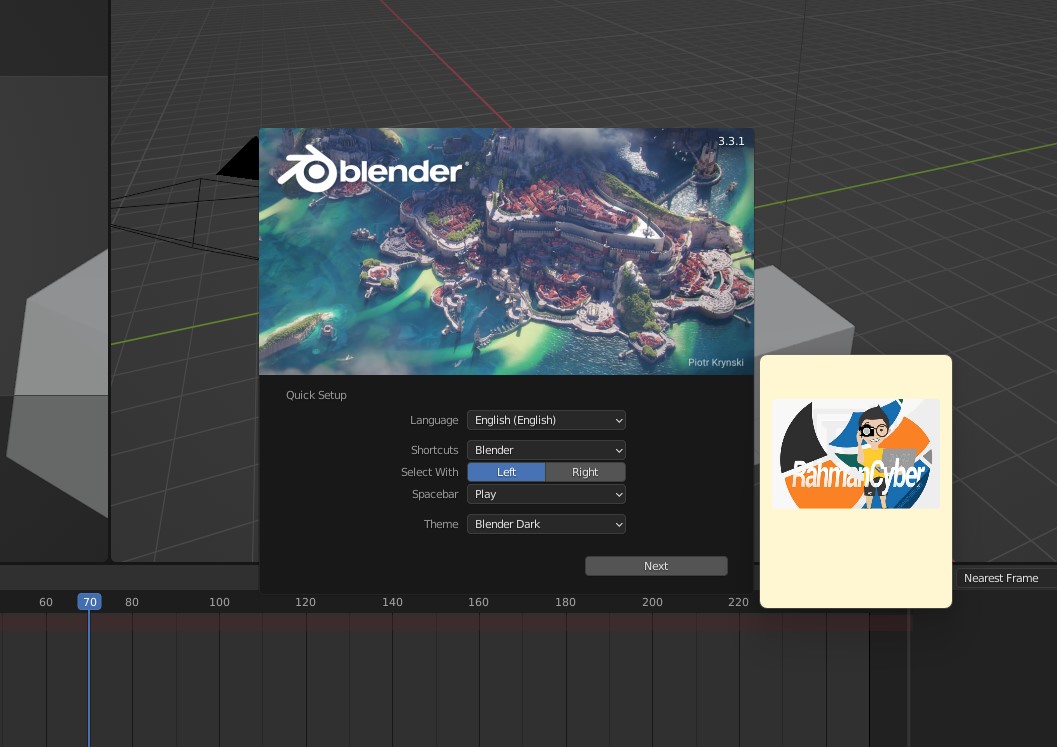Click frame 160 on the timeline ruler
This screenshot has width=1057, height=747.
tap(479, 602)
